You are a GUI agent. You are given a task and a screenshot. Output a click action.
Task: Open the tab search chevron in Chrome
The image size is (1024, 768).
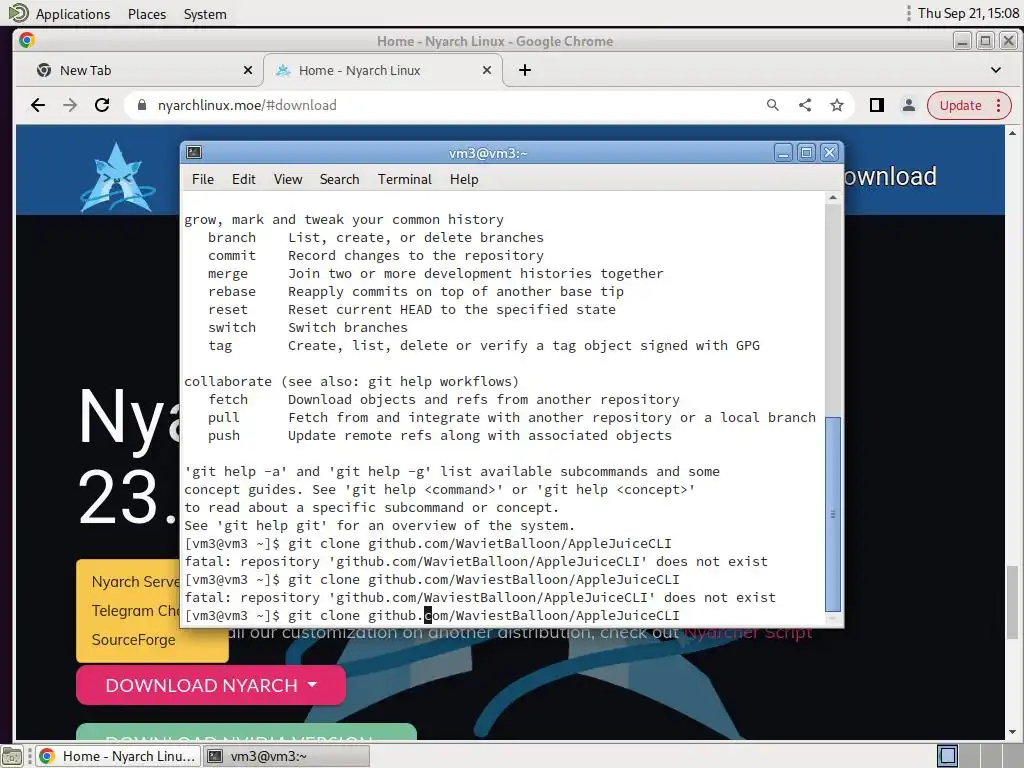point(996,70)
